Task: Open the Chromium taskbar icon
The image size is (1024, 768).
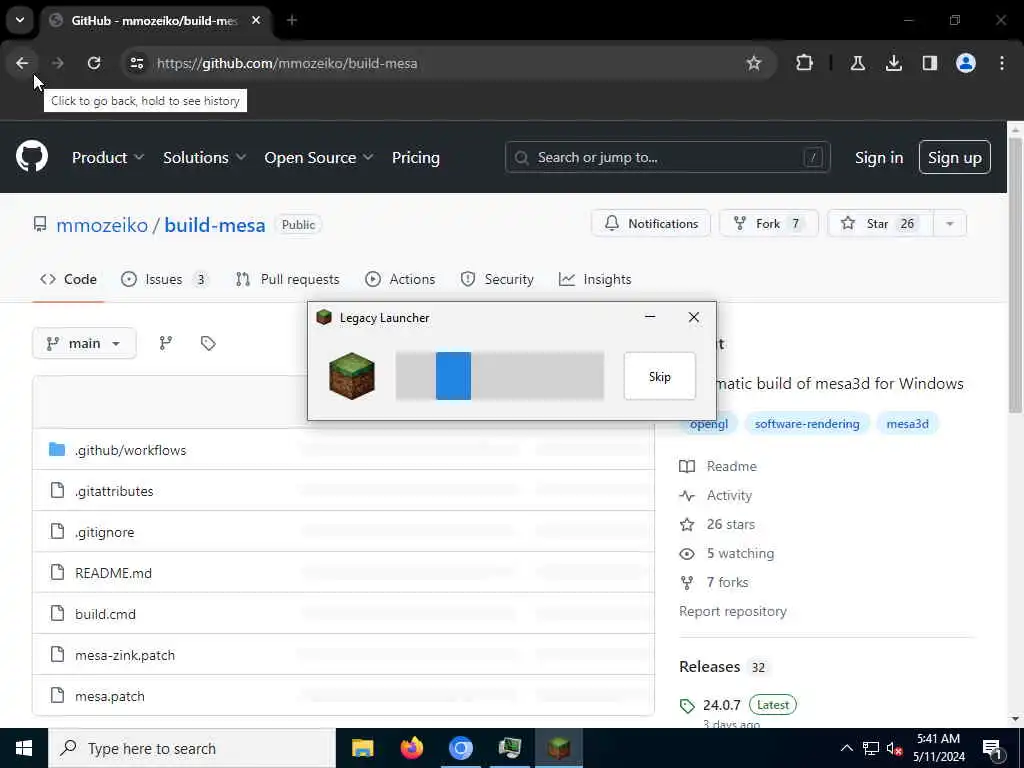Action: [460, 748]
